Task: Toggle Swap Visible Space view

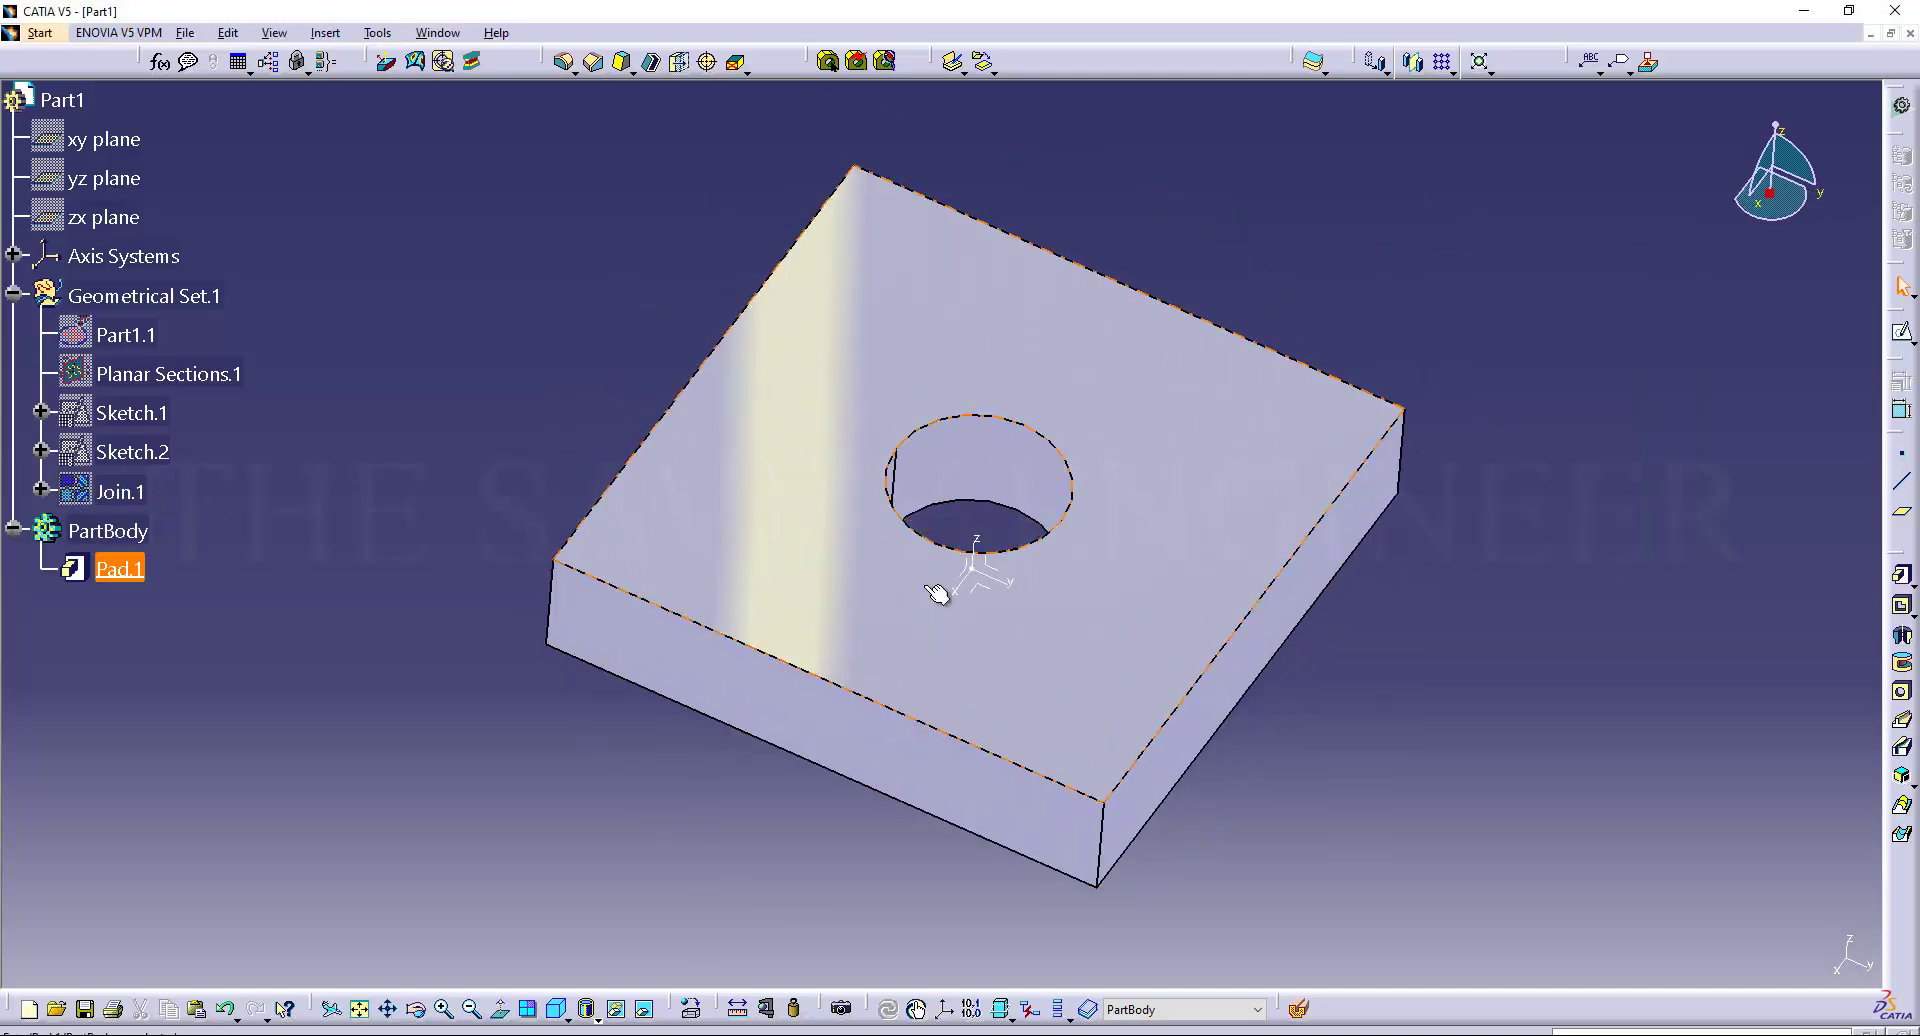Action: (644, 1009)
